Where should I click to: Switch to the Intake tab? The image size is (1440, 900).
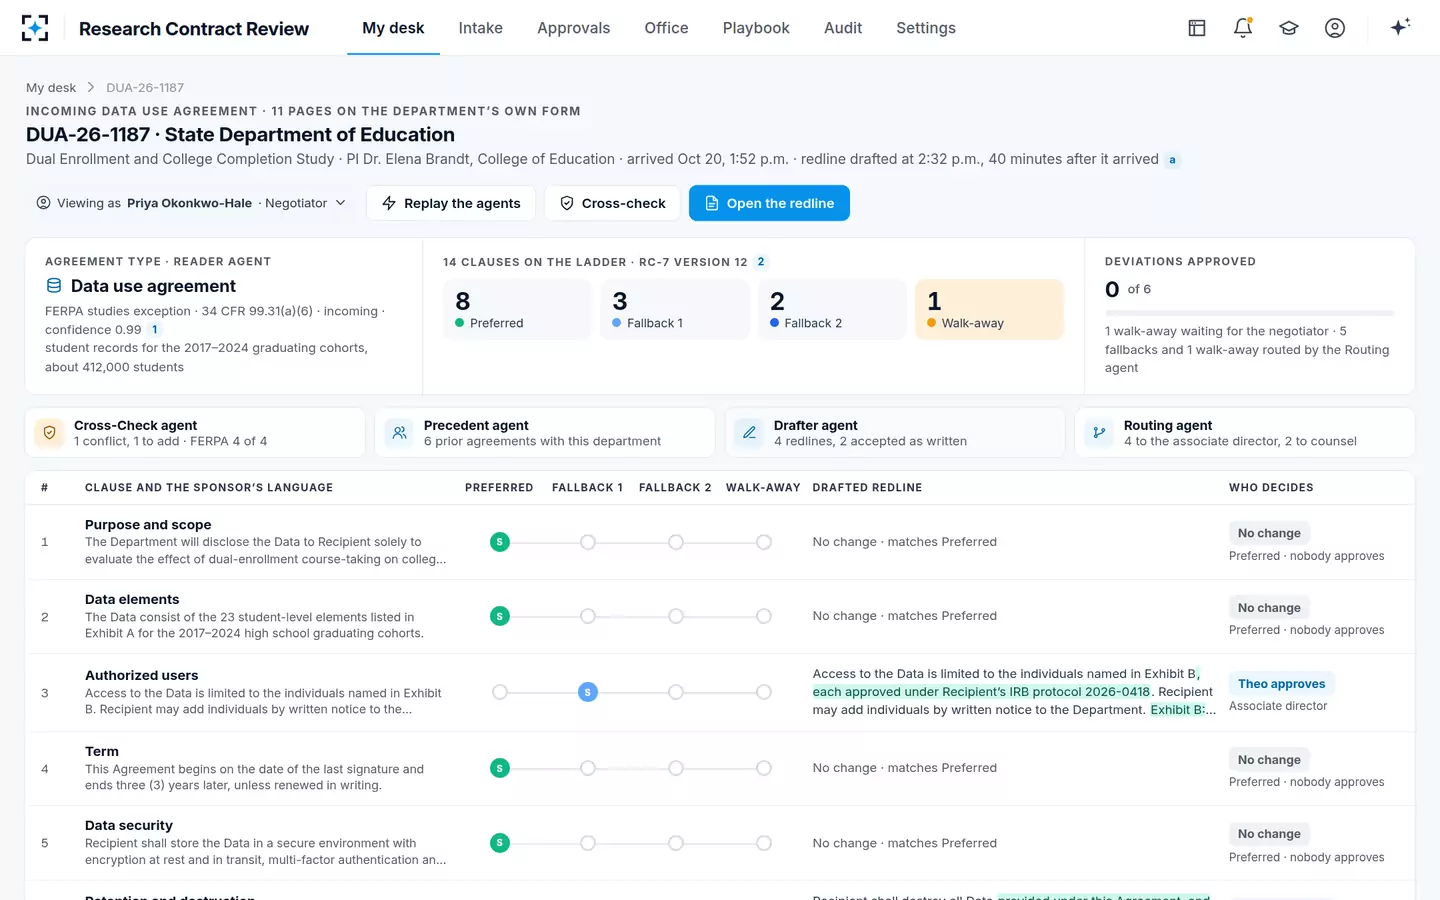481,28
